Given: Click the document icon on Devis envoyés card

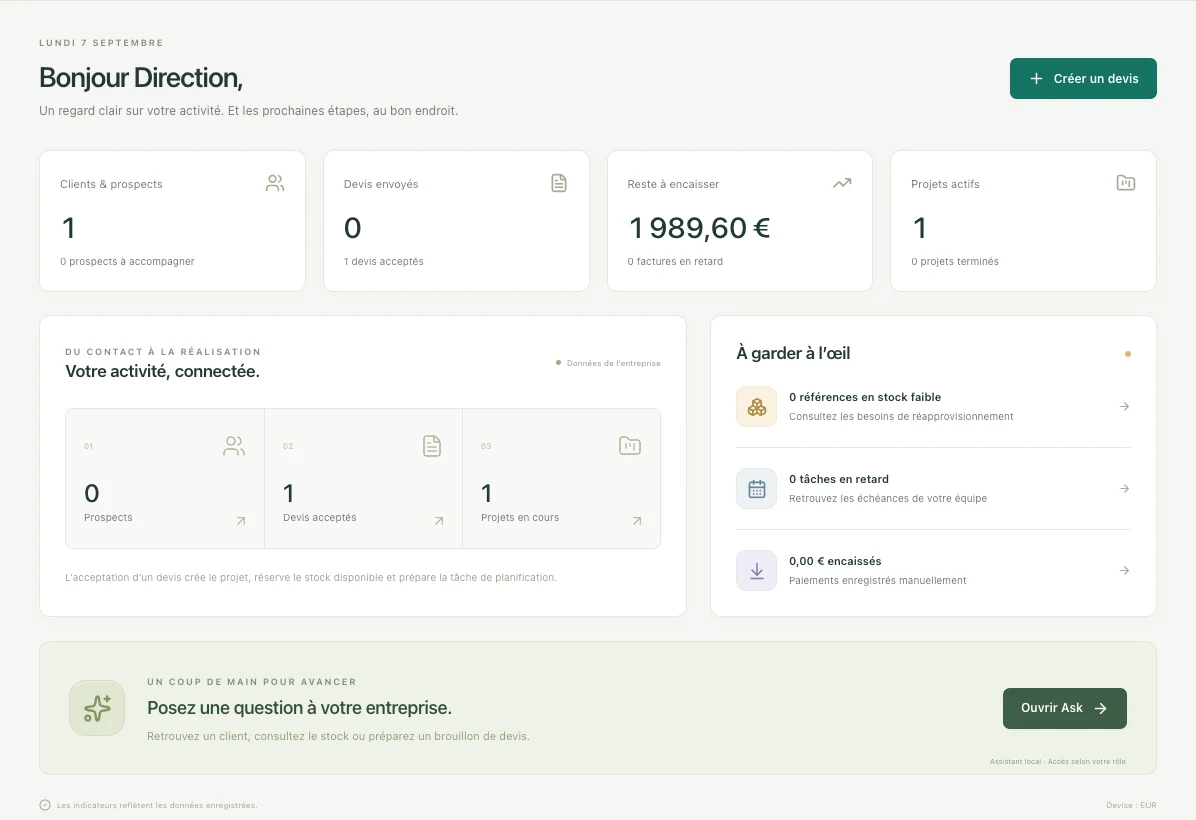Looking at the screenshot, I should (559, 183).
